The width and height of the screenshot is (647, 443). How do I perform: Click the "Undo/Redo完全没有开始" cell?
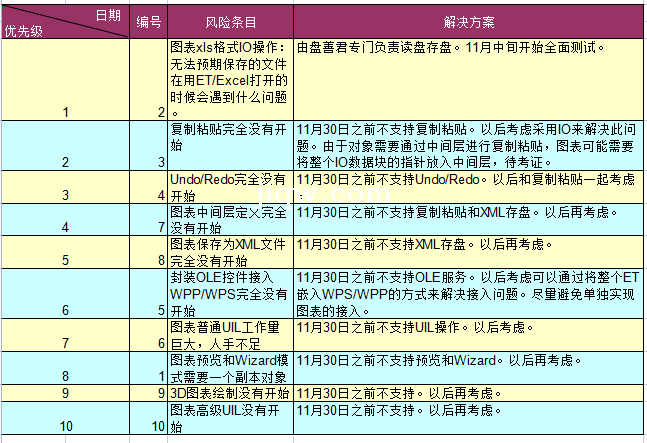pos(230,186)
